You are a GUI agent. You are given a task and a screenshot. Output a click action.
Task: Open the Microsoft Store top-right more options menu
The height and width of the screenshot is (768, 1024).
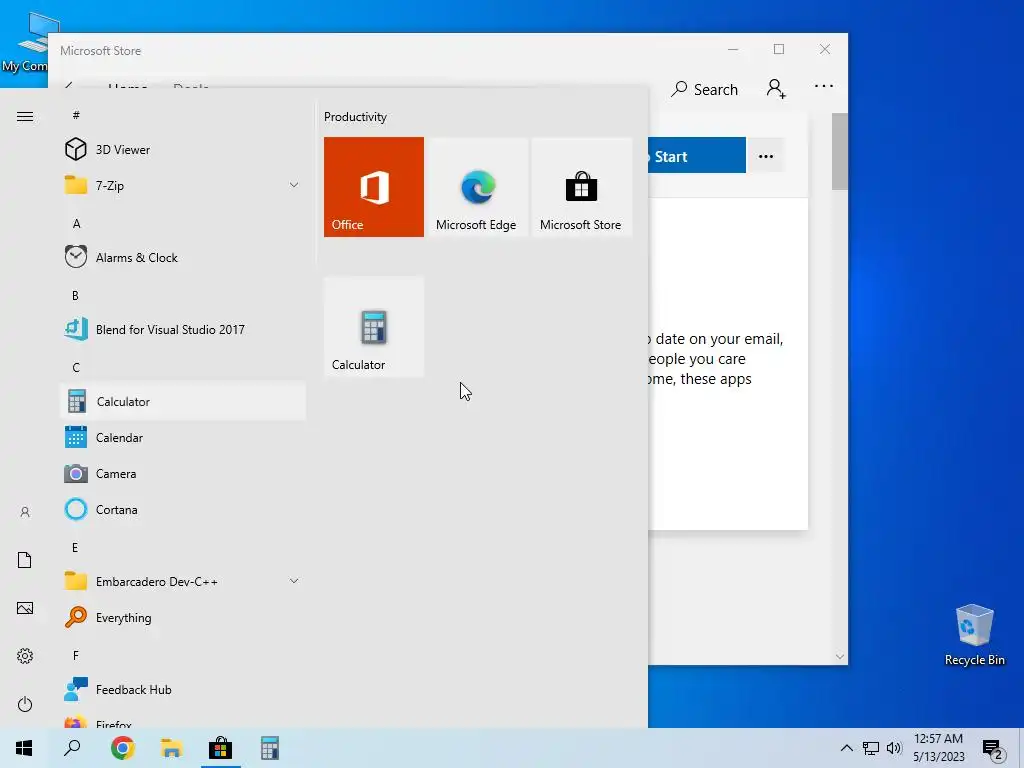[x=824, y=86]
